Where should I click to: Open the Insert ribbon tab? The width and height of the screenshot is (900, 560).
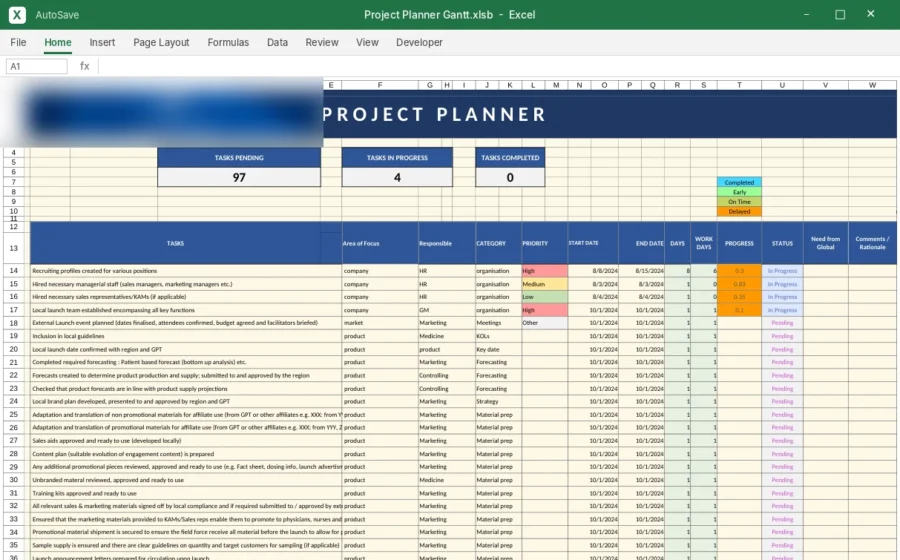(x=102, y=42)
